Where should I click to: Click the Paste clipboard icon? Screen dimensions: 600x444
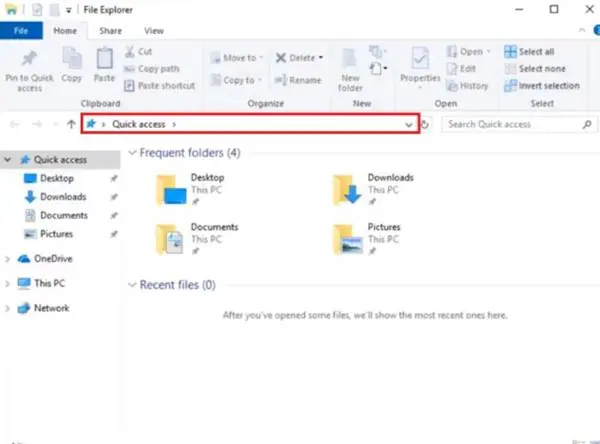point(104,59)
